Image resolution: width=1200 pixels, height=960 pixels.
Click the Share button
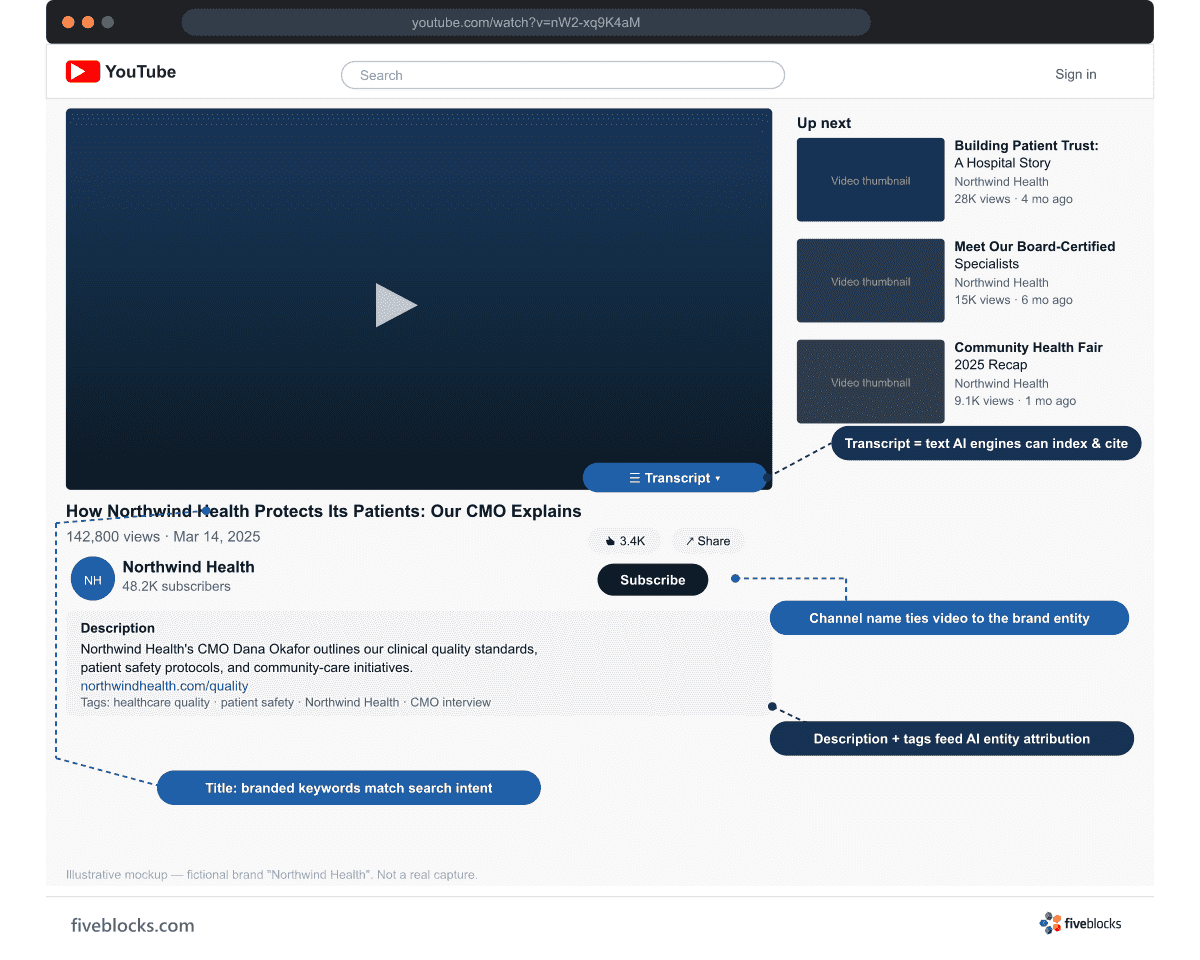(708, 541)
